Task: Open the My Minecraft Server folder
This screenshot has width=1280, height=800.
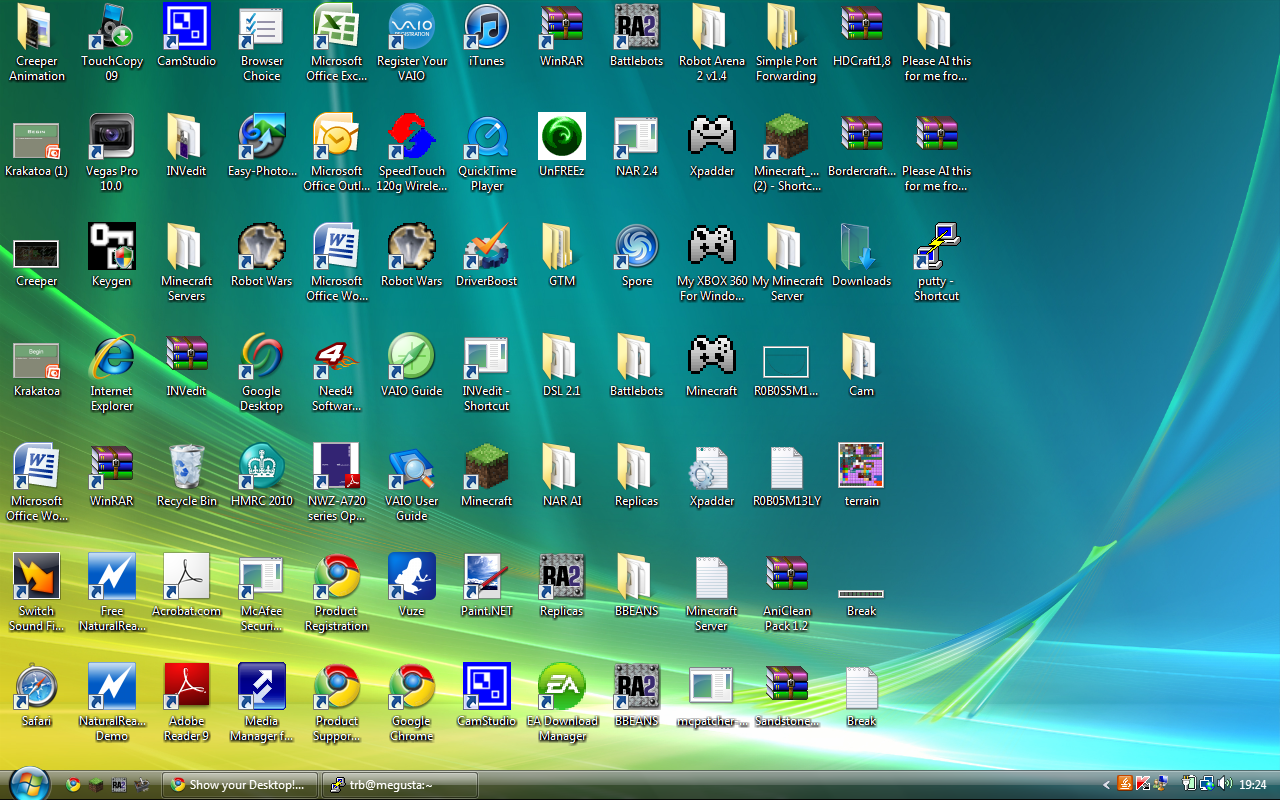Action: click(787, 247)
